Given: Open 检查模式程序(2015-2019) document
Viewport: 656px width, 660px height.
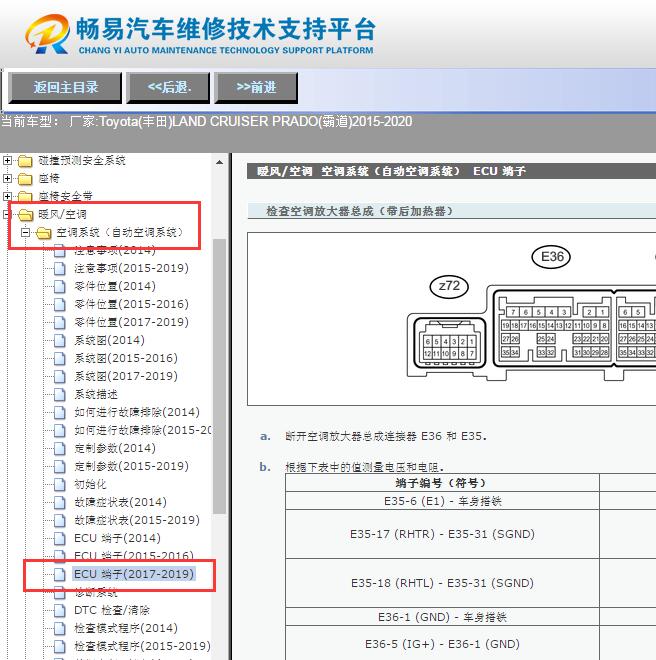Looking at the screenshot, I should point(142,646).
